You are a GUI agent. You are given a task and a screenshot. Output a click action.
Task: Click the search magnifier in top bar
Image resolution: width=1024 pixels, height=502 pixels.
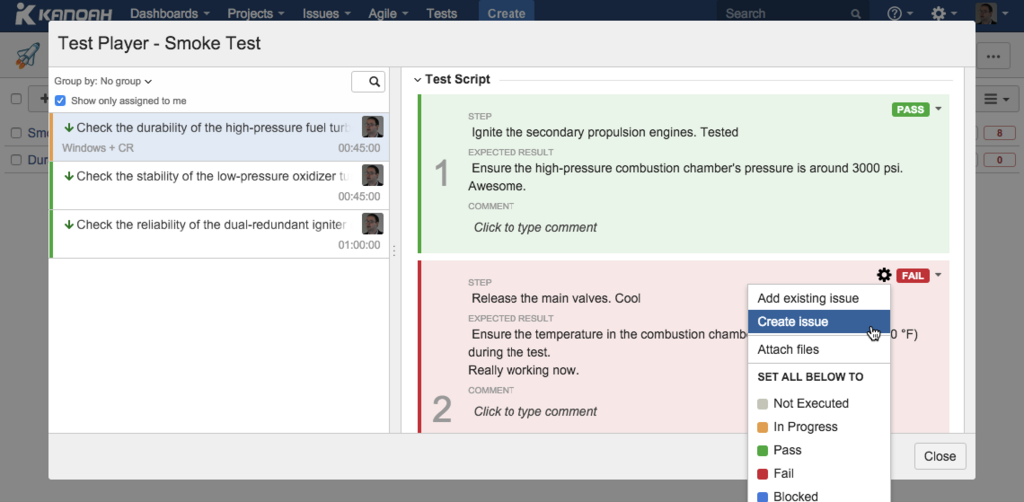pyautogui.click(x=856, y=14)
